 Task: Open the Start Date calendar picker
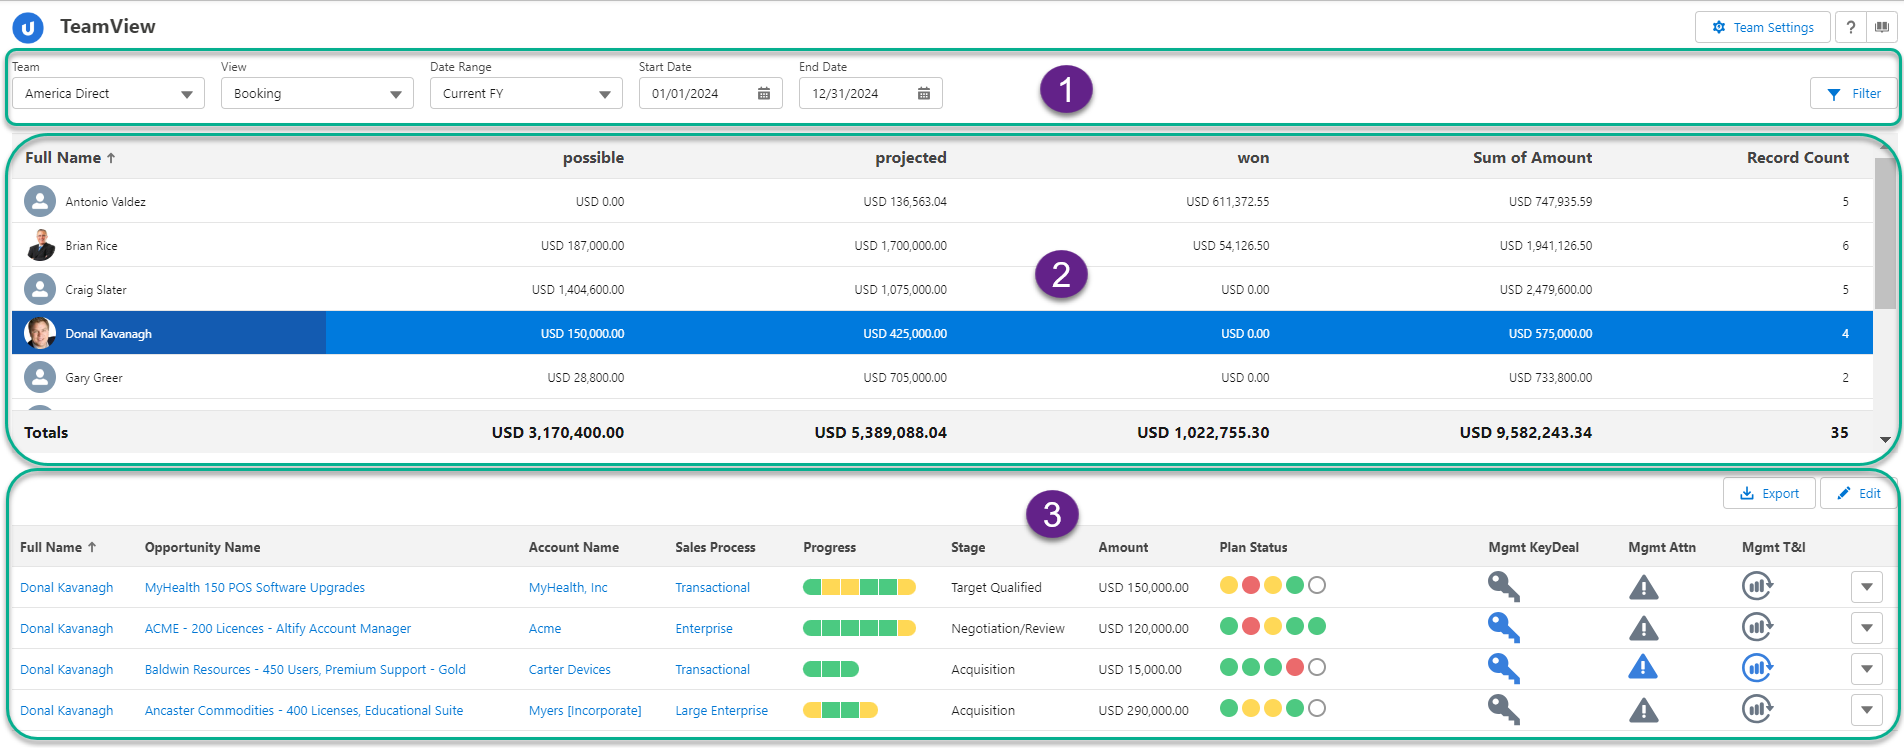(x=764, y=94)
